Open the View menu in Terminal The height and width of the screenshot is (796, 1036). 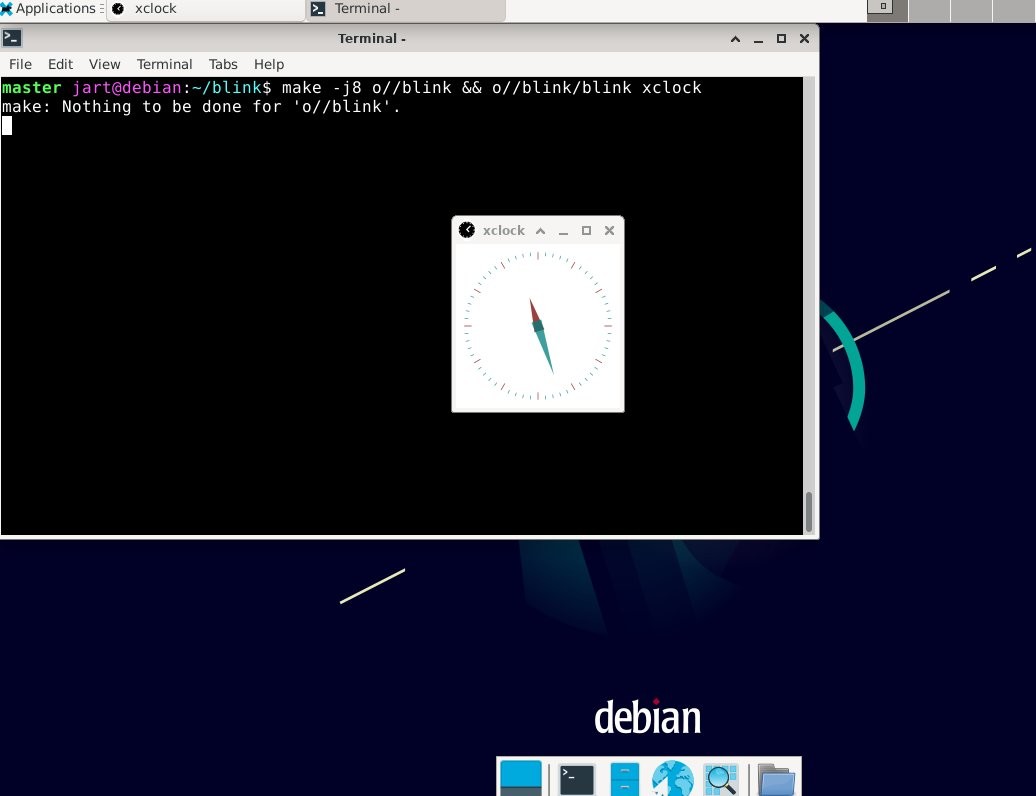tap(104, 64)
